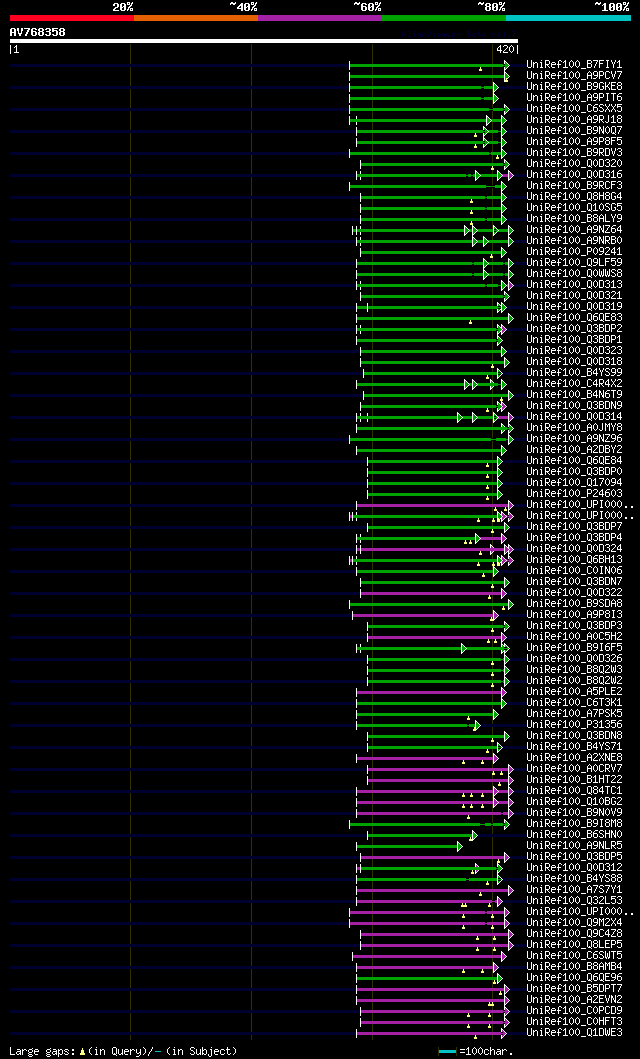Open the UniRef100_A0JMY8 entry
This screenshot has height=1059, width=640.
[x=574, y=428]
